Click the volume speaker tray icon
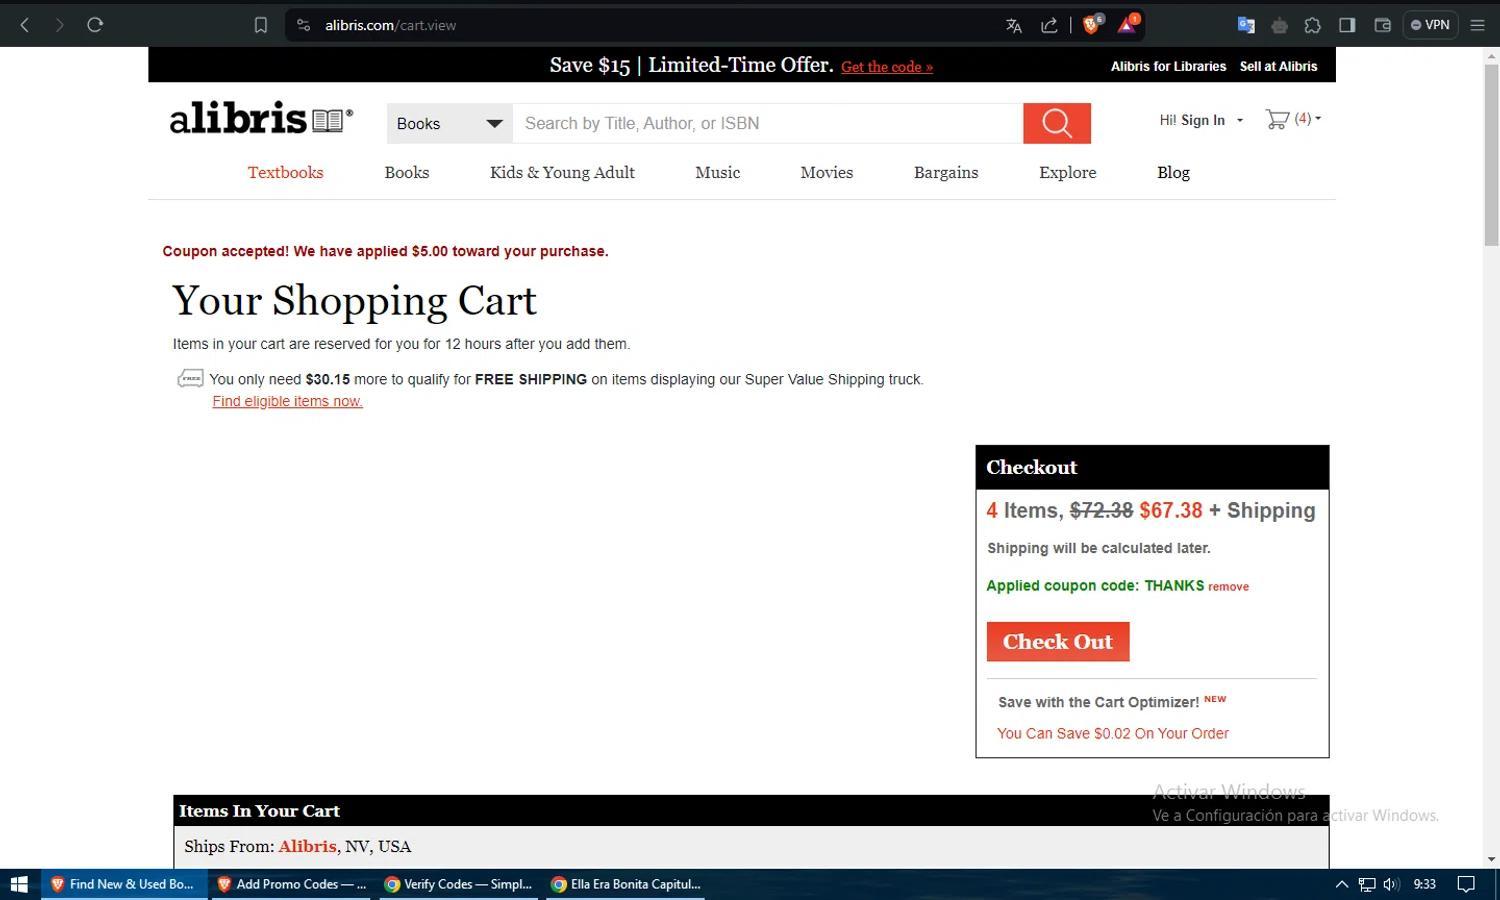The width and height of the screenshot is (1500, 900). coord(1391,884)
